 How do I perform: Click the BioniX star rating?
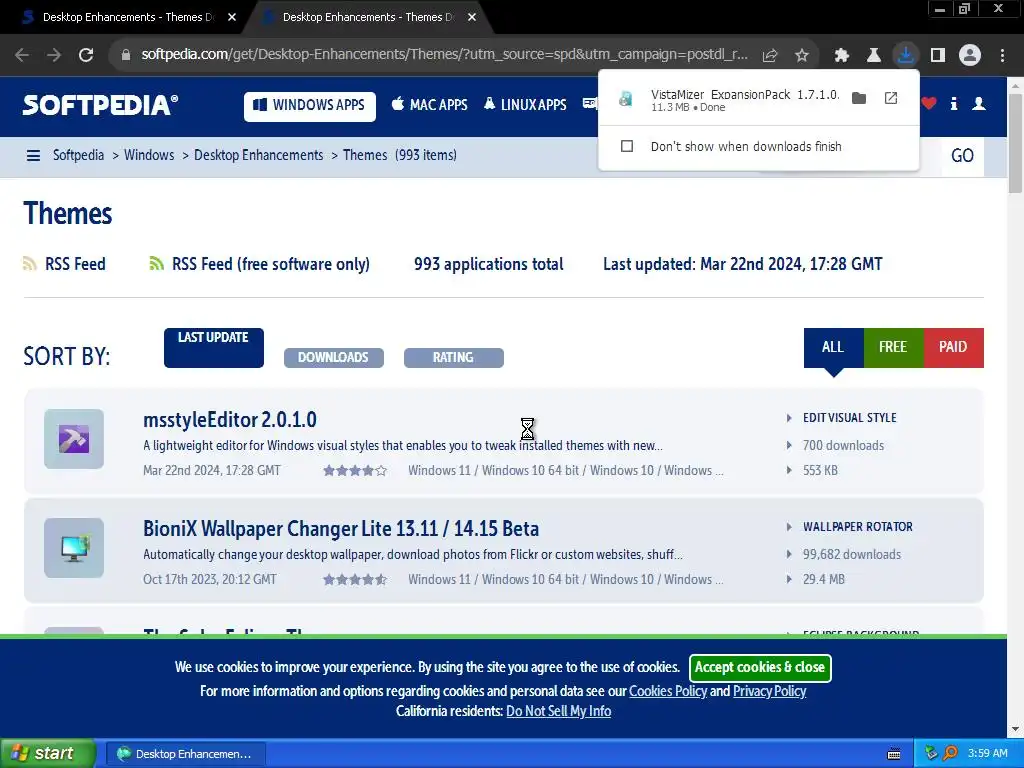tap(355, 579)
